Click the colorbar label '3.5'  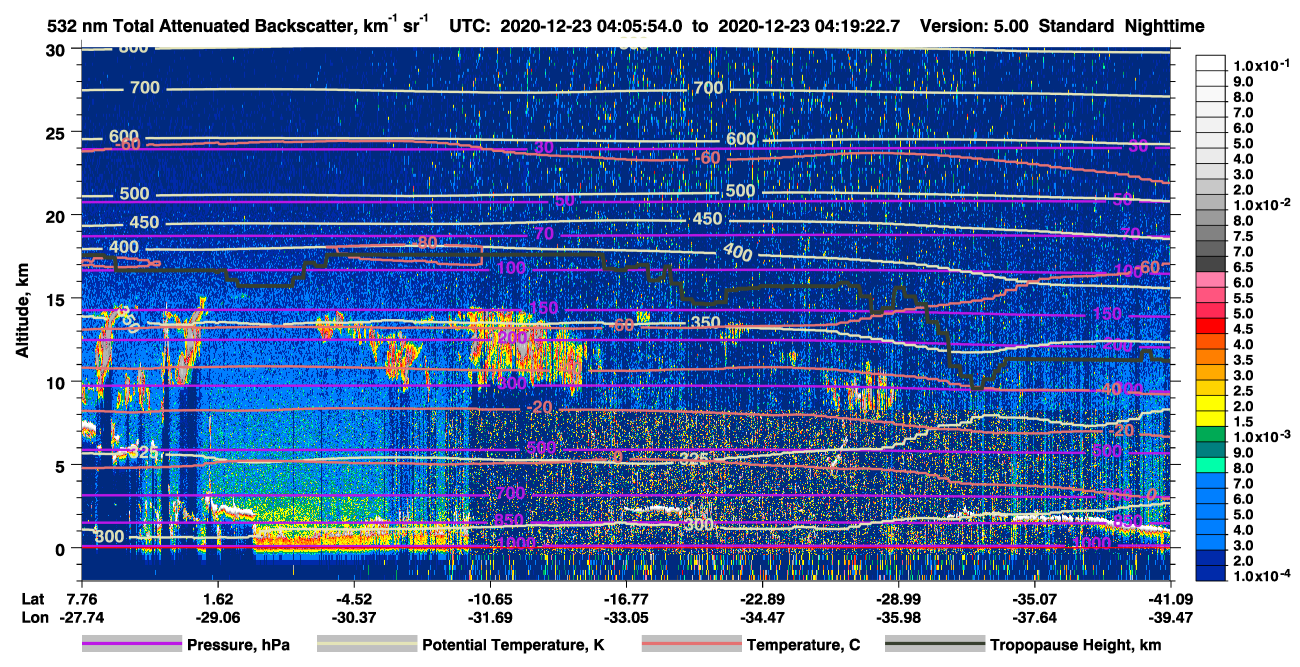tap(1244, 360)
